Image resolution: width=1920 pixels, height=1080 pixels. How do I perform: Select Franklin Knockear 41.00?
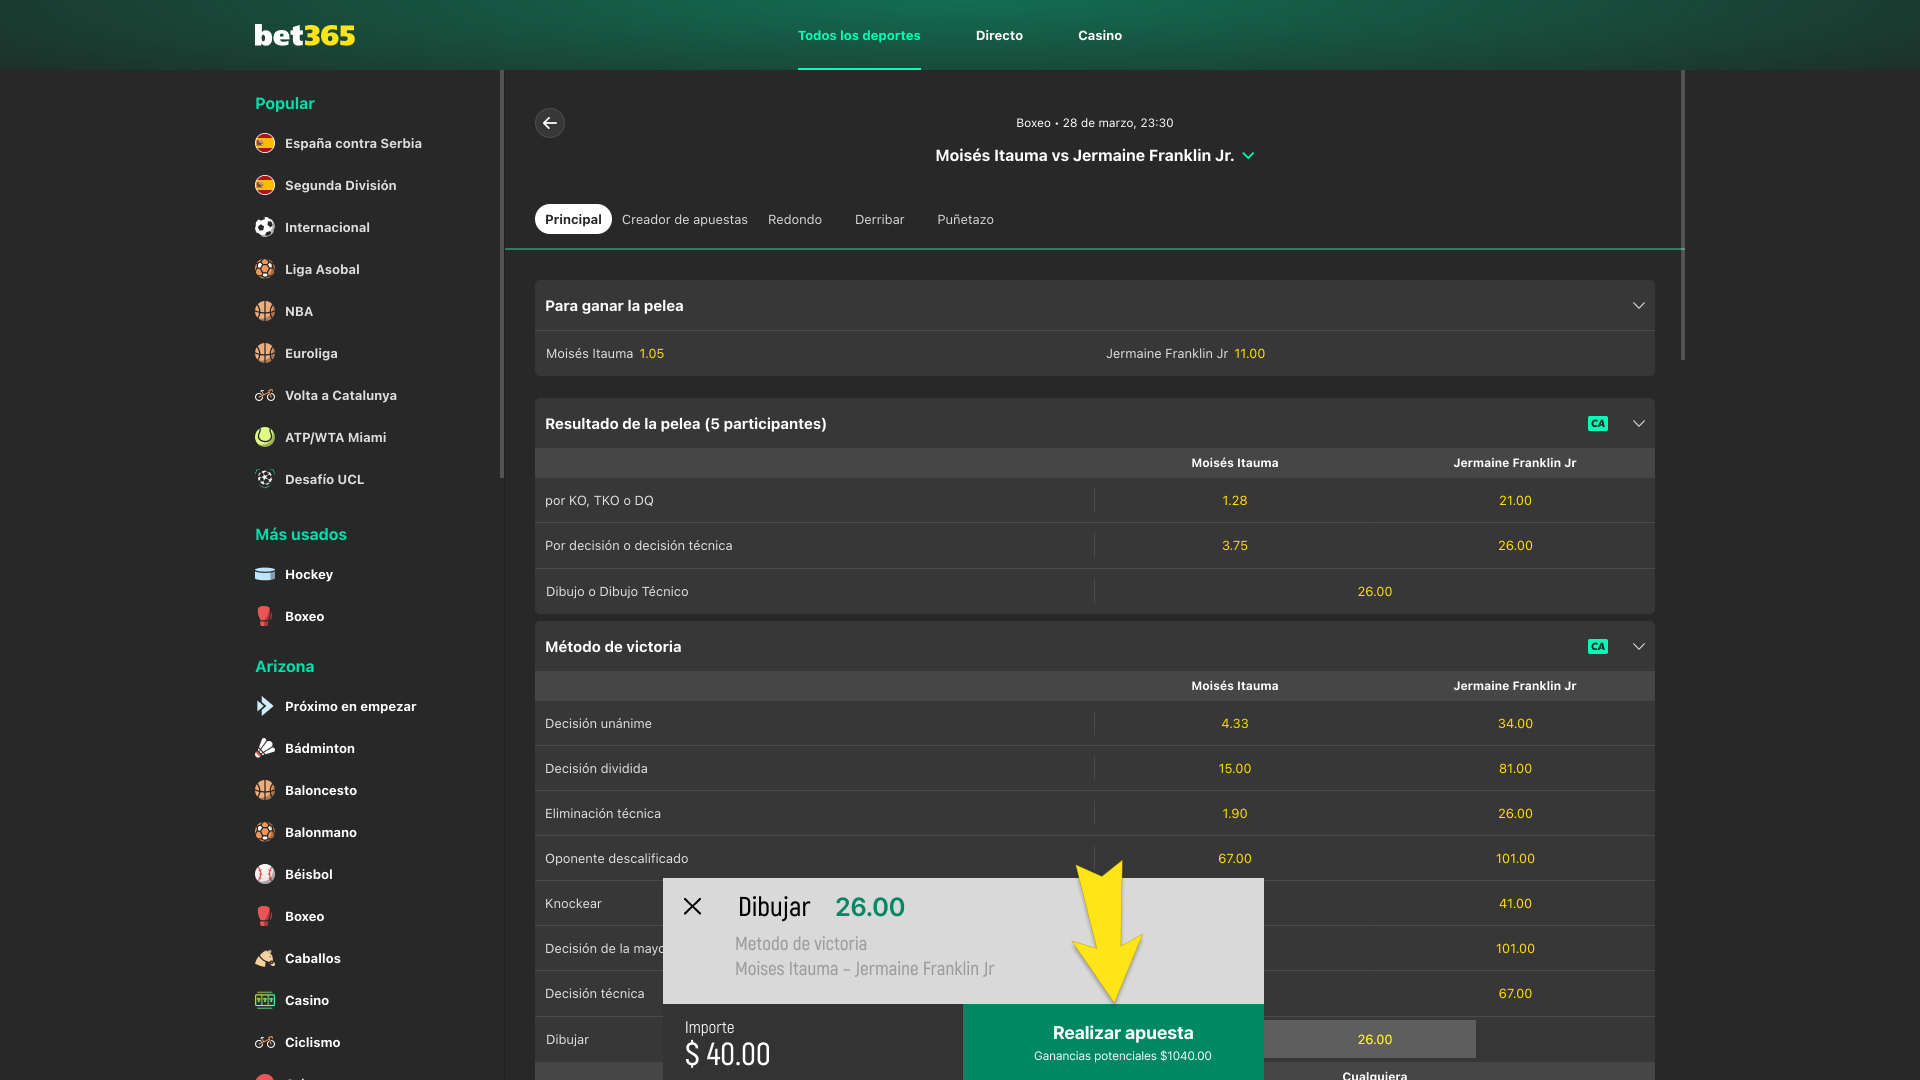pyautogui.click(x=1515, y=904)
